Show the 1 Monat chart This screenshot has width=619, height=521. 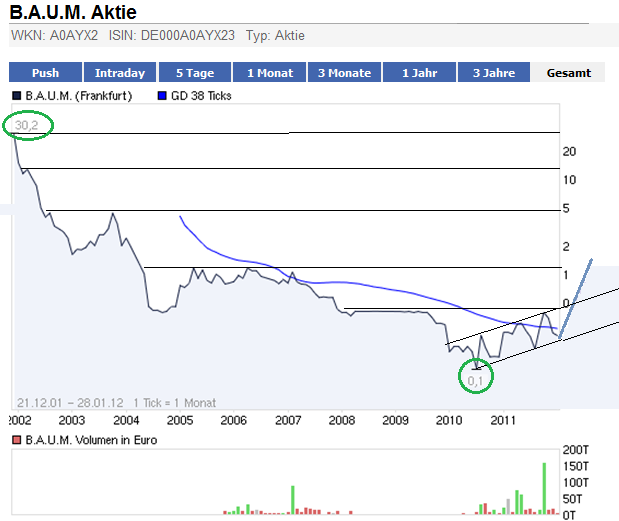click(269, 73)
